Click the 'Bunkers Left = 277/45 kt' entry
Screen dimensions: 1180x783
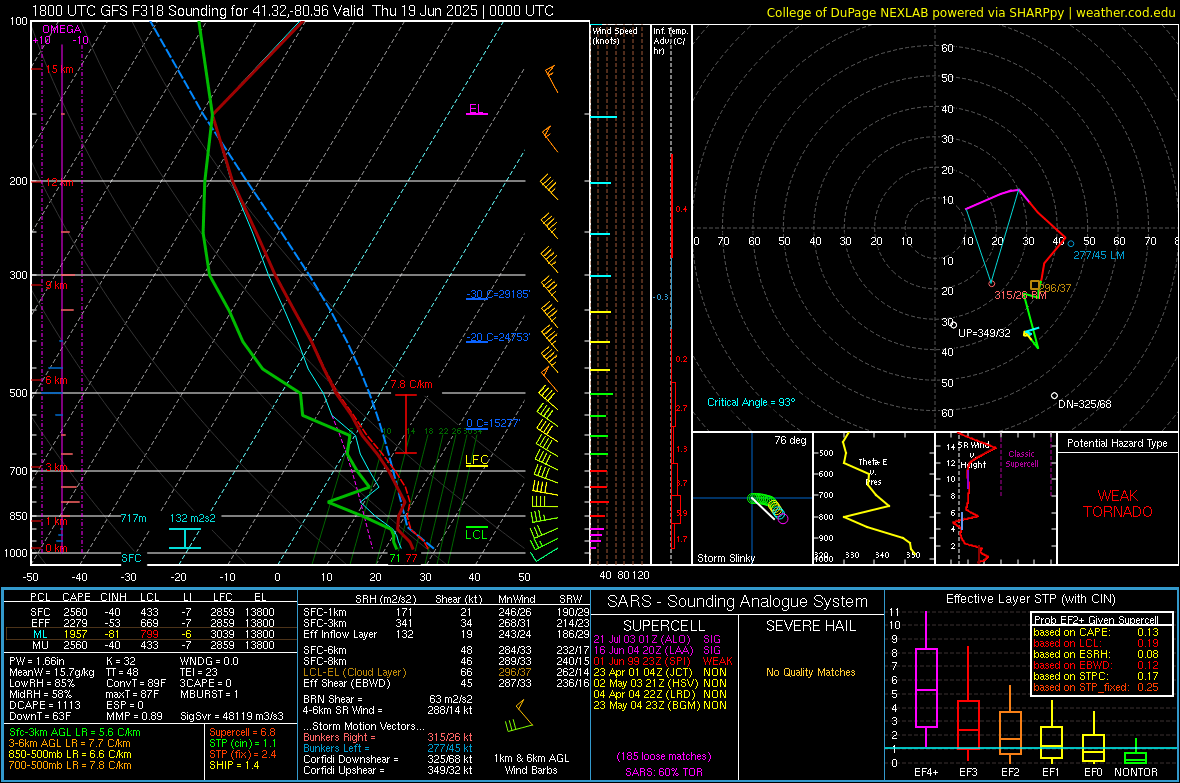(x=388, y=748)
